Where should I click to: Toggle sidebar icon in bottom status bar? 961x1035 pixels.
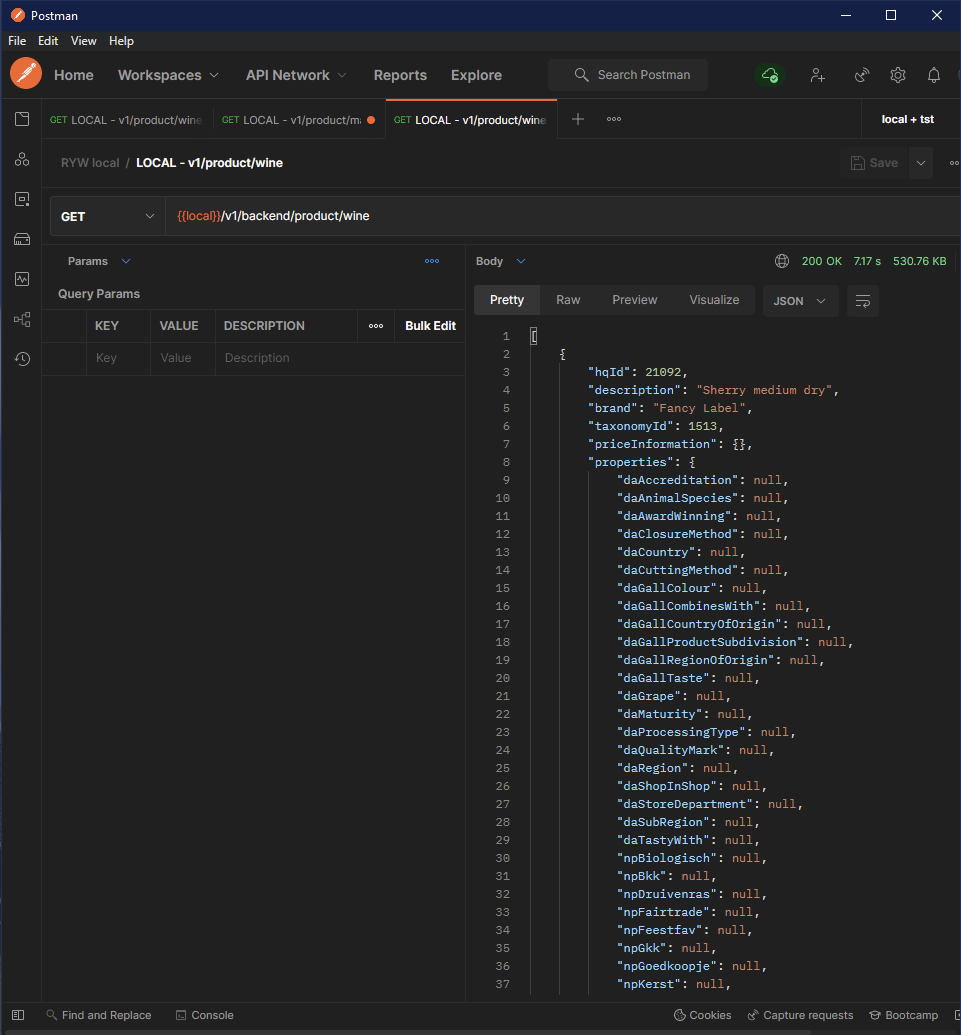point(18,1015)
